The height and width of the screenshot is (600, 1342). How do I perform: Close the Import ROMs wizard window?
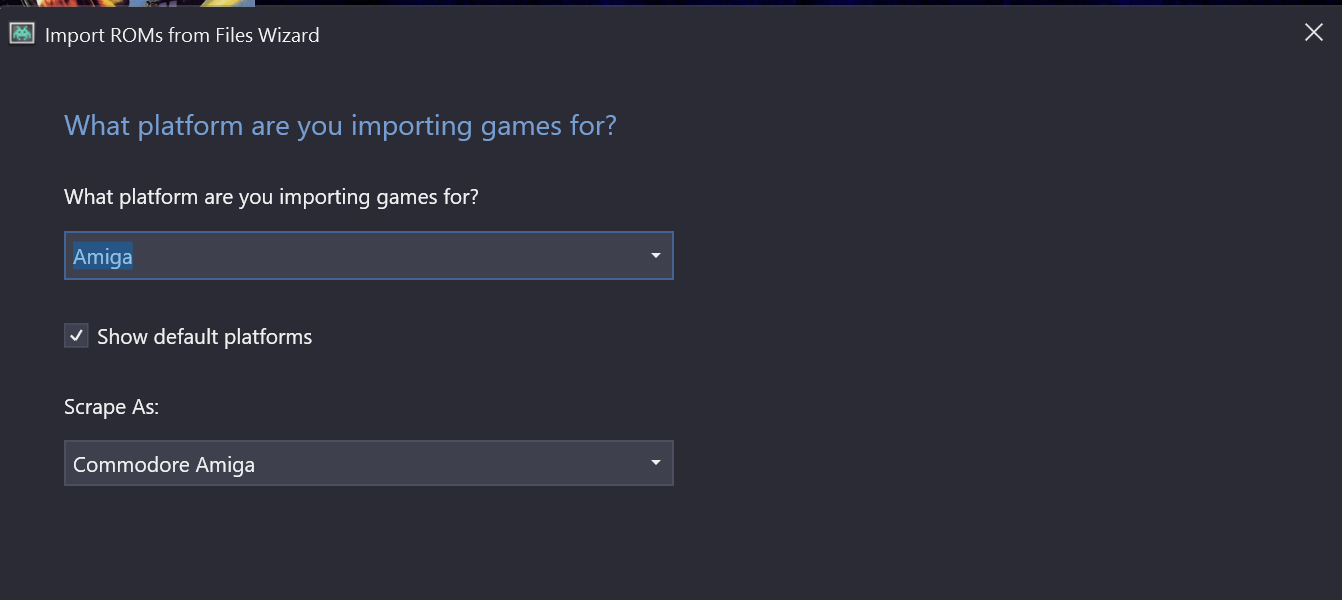(x=1313, y=33)
